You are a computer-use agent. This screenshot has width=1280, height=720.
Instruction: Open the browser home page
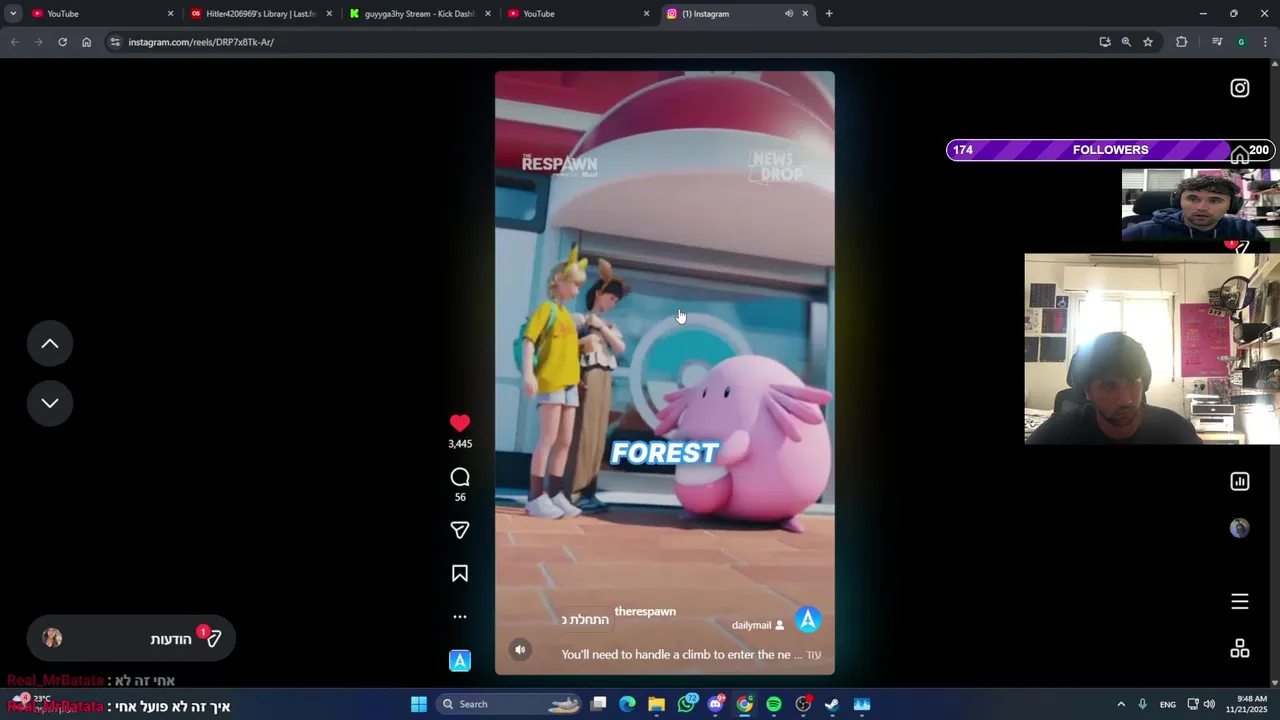86,42
